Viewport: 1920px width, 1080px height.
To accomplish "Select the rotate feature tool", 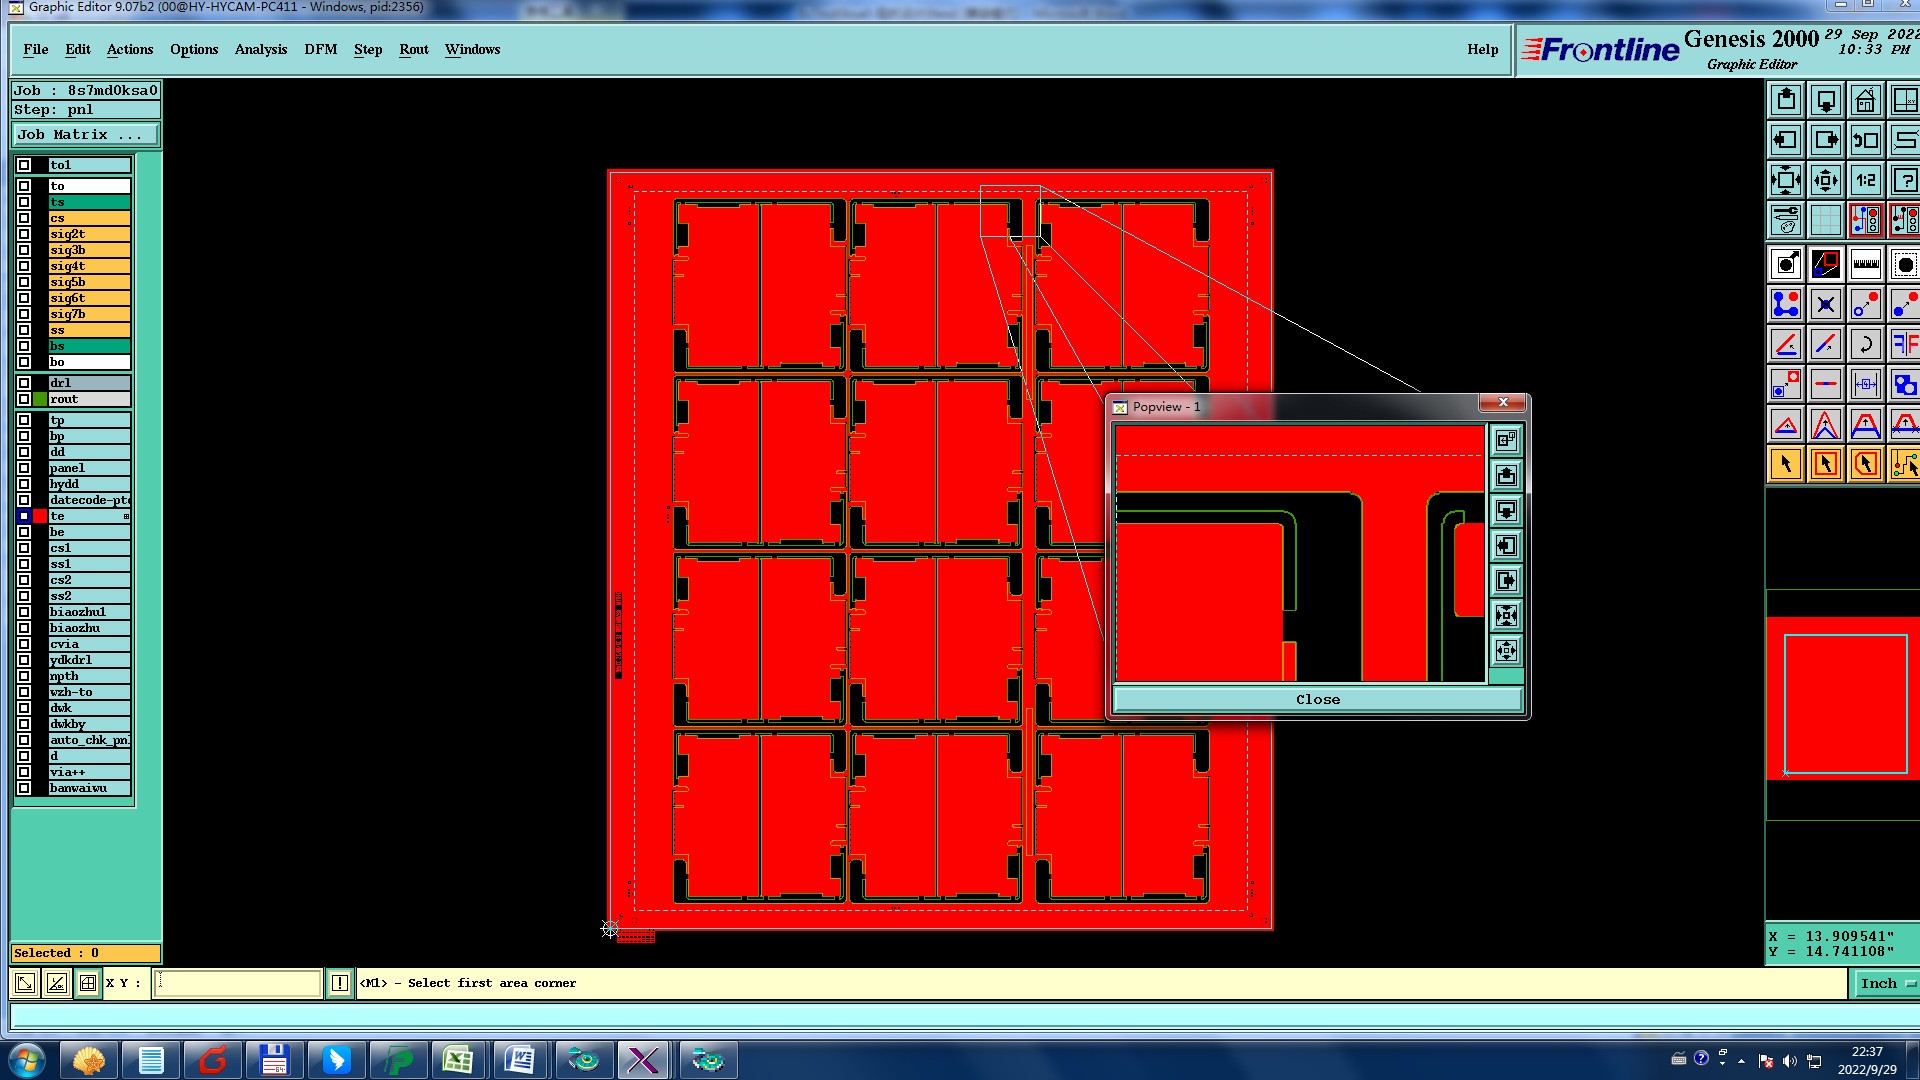I will point(1865,345).
